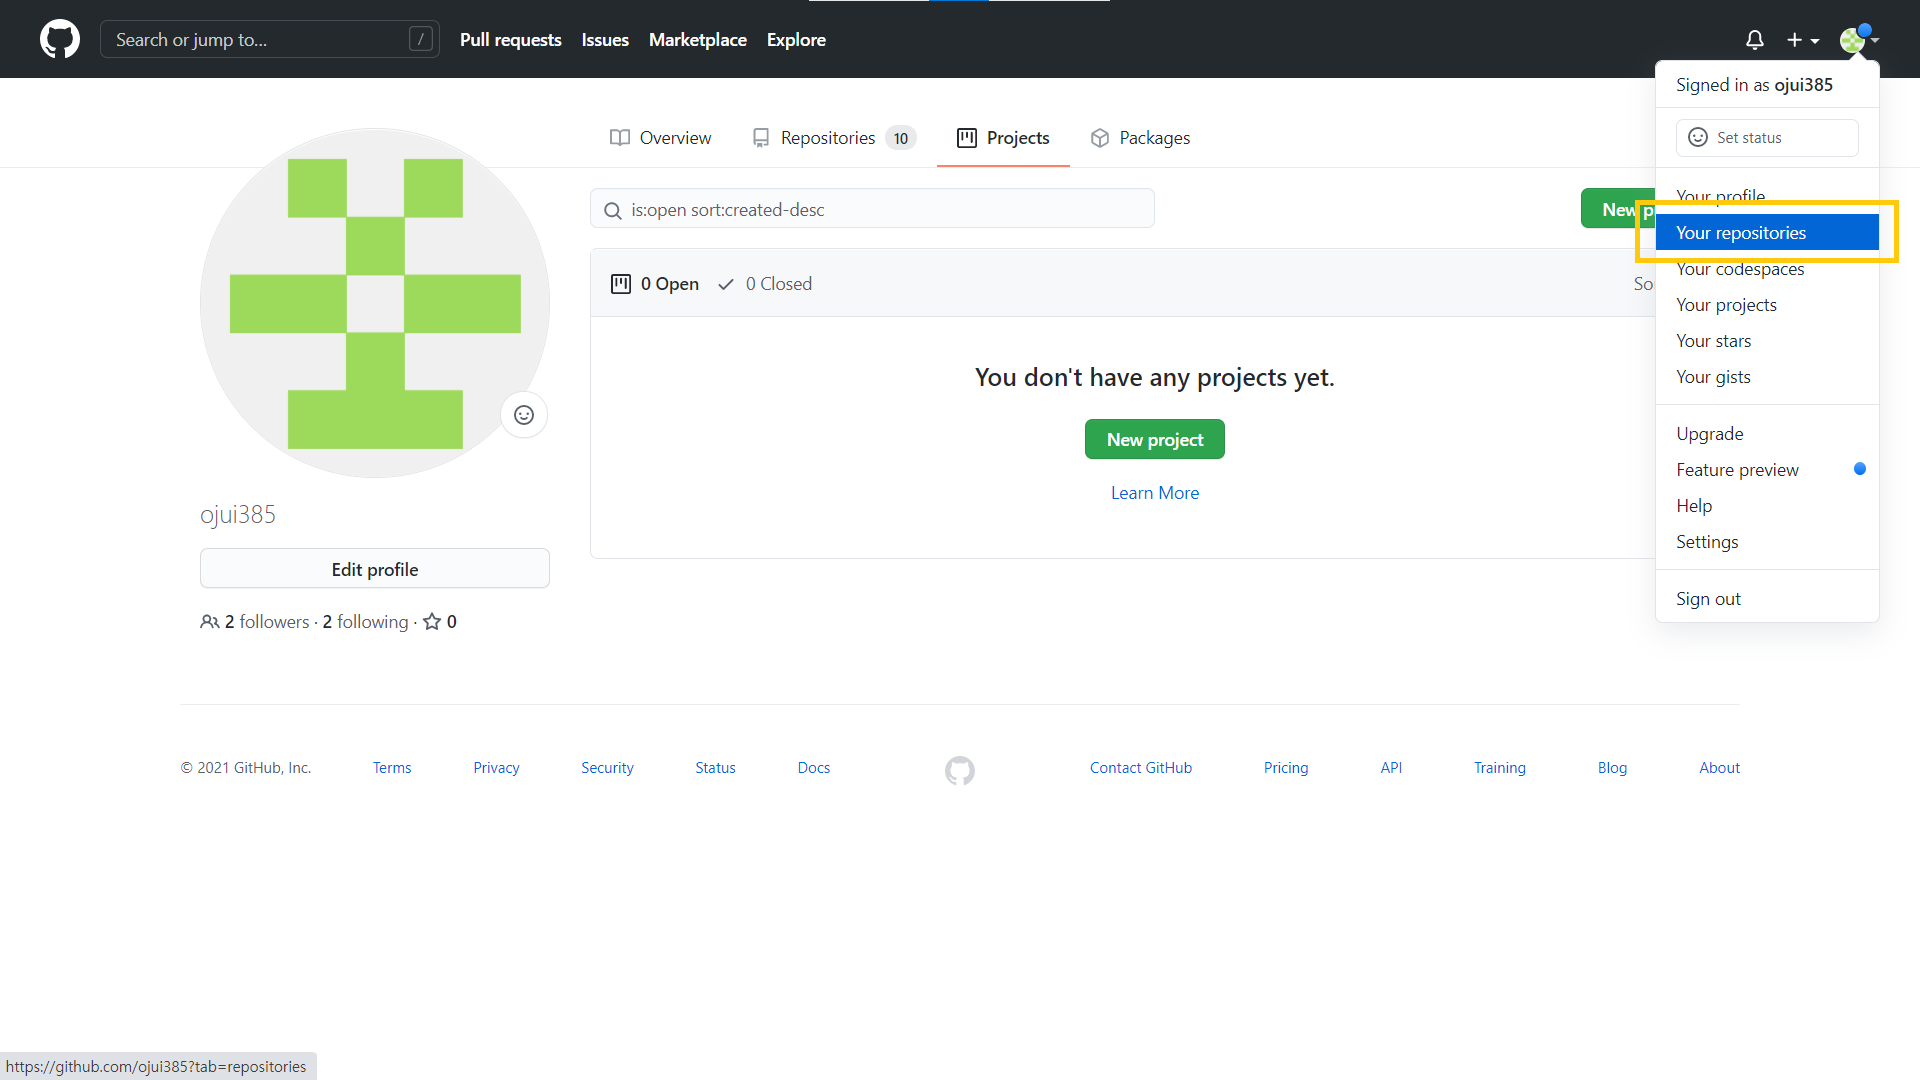Open the GitHub home logo
1920x1080 pixels.
60,39
